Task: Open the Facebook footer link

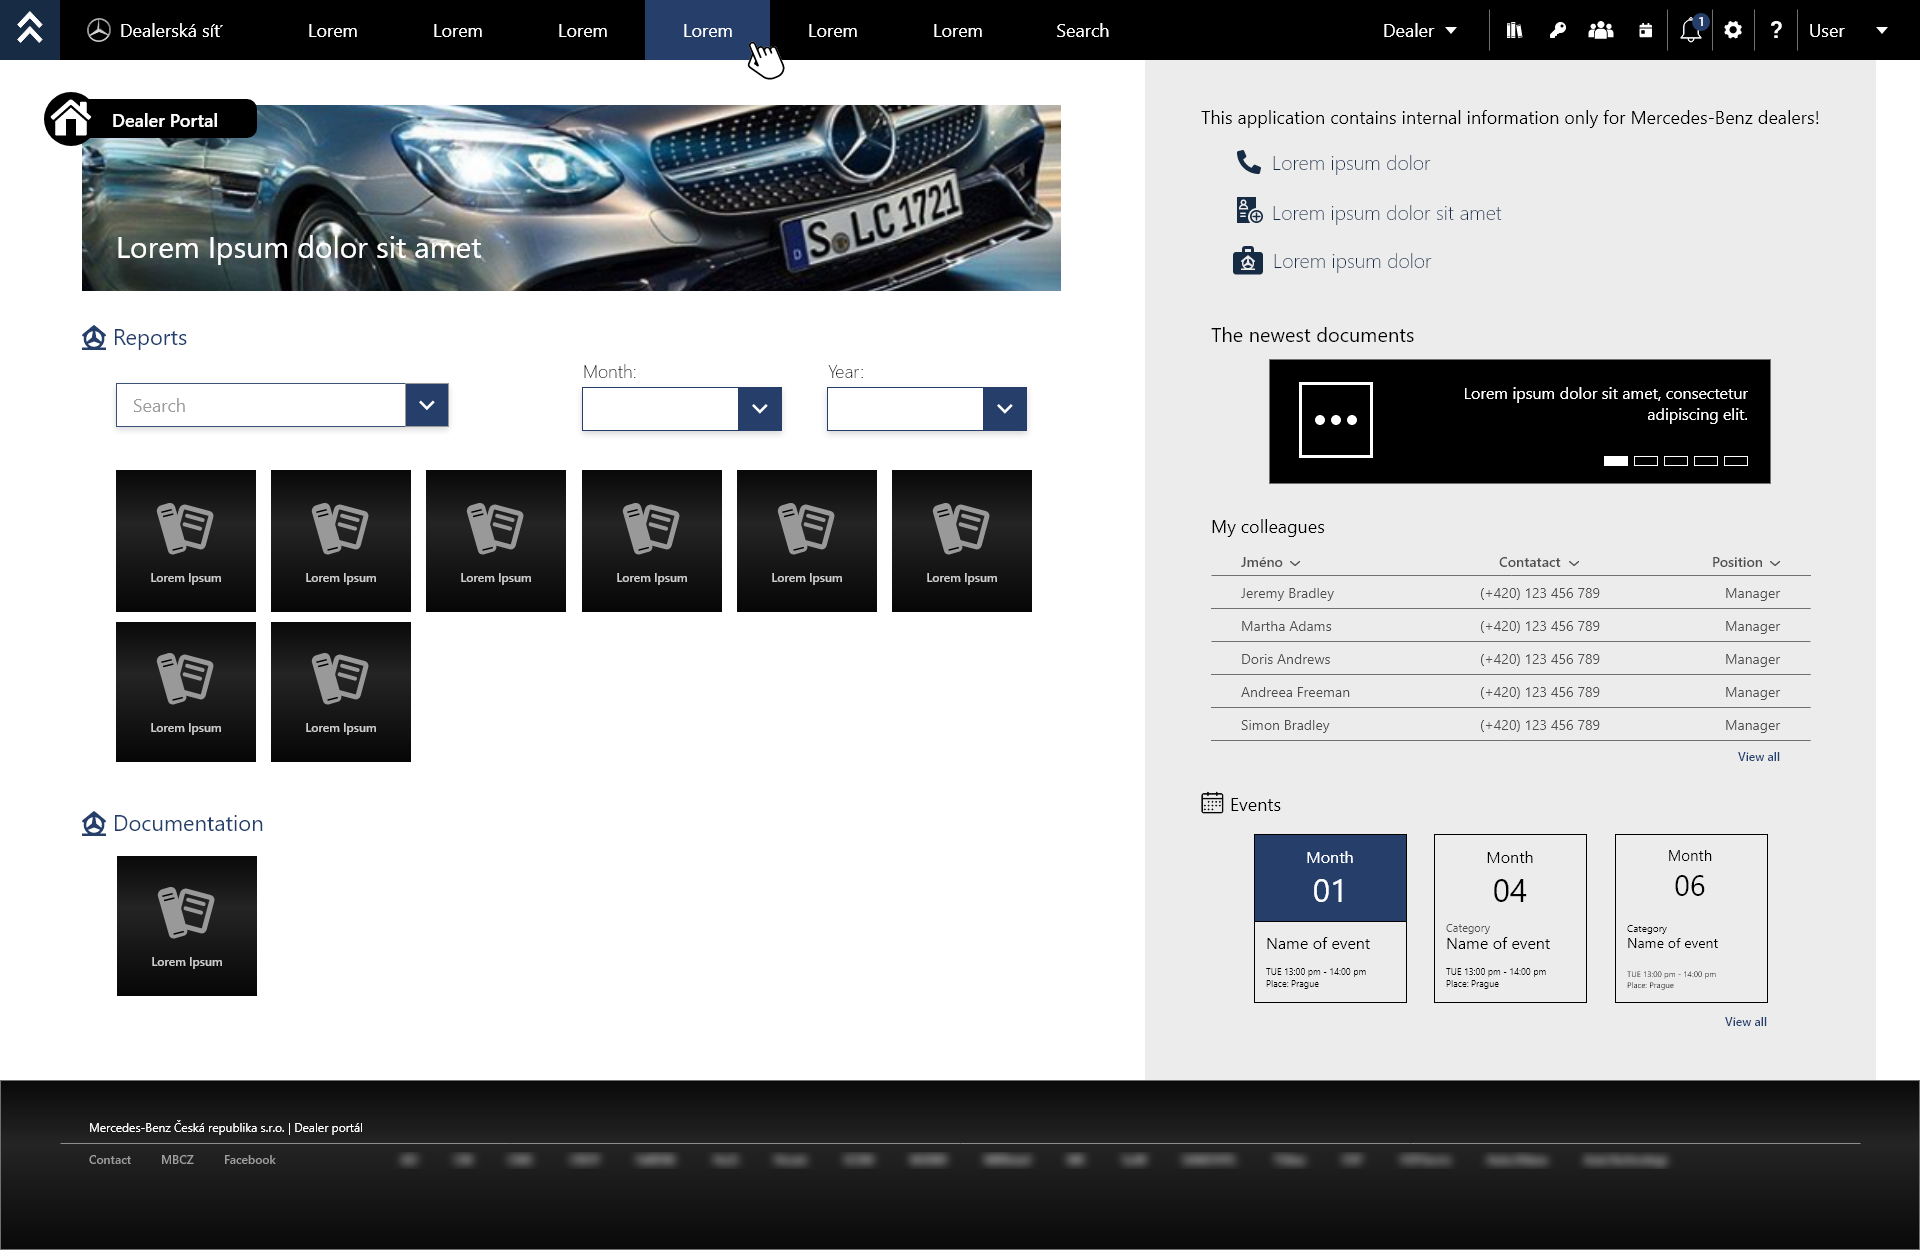Action: coord(249,1160)
